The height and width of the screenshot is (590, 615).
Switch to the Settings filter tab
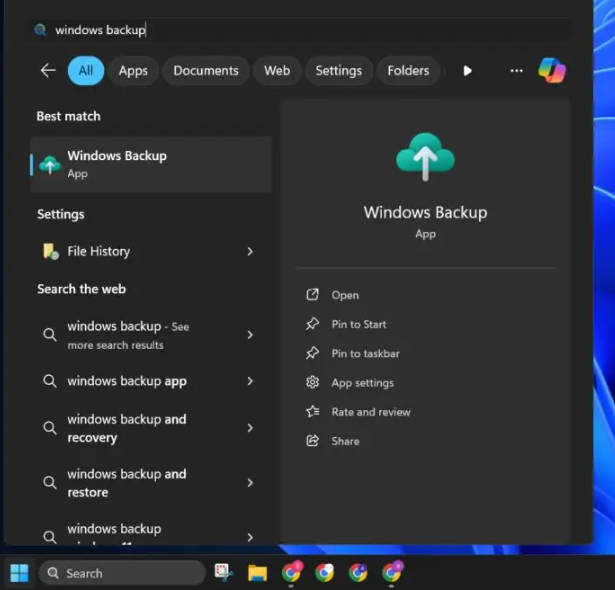(x=338, y=71)
